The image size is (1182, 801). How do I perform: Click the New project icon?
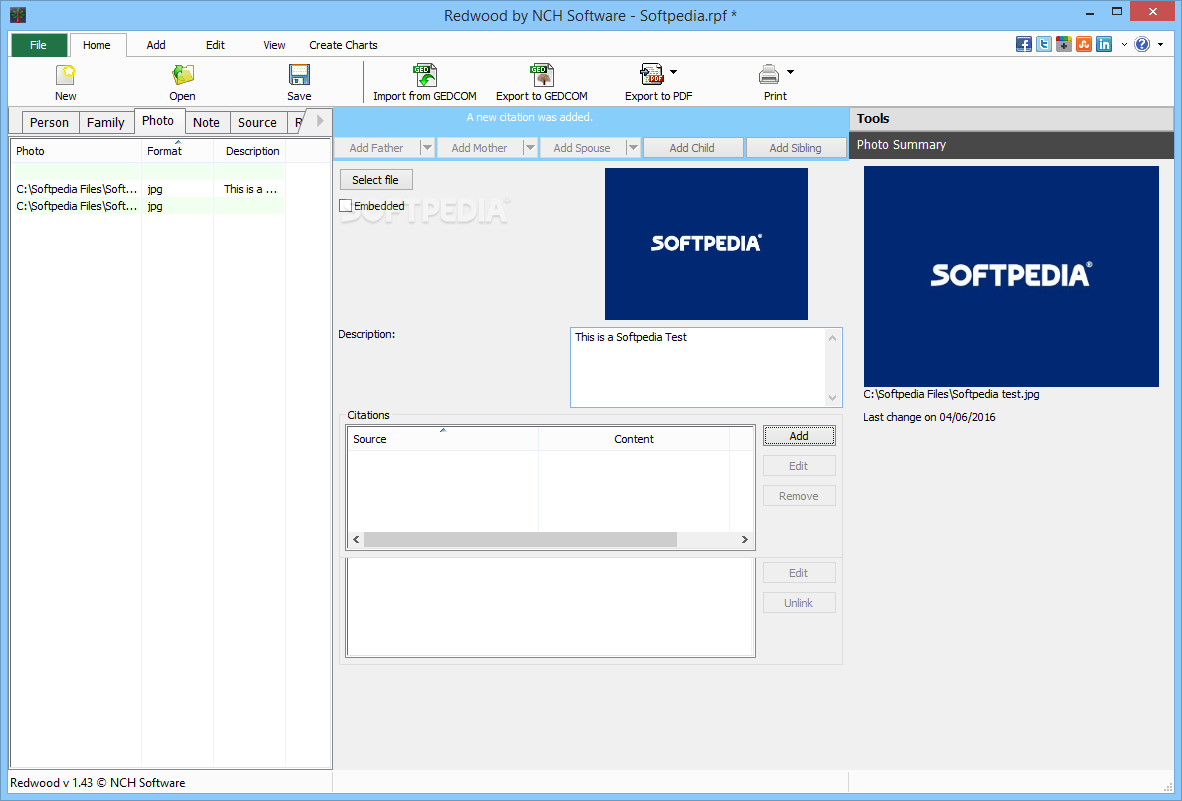coord(66,75)
